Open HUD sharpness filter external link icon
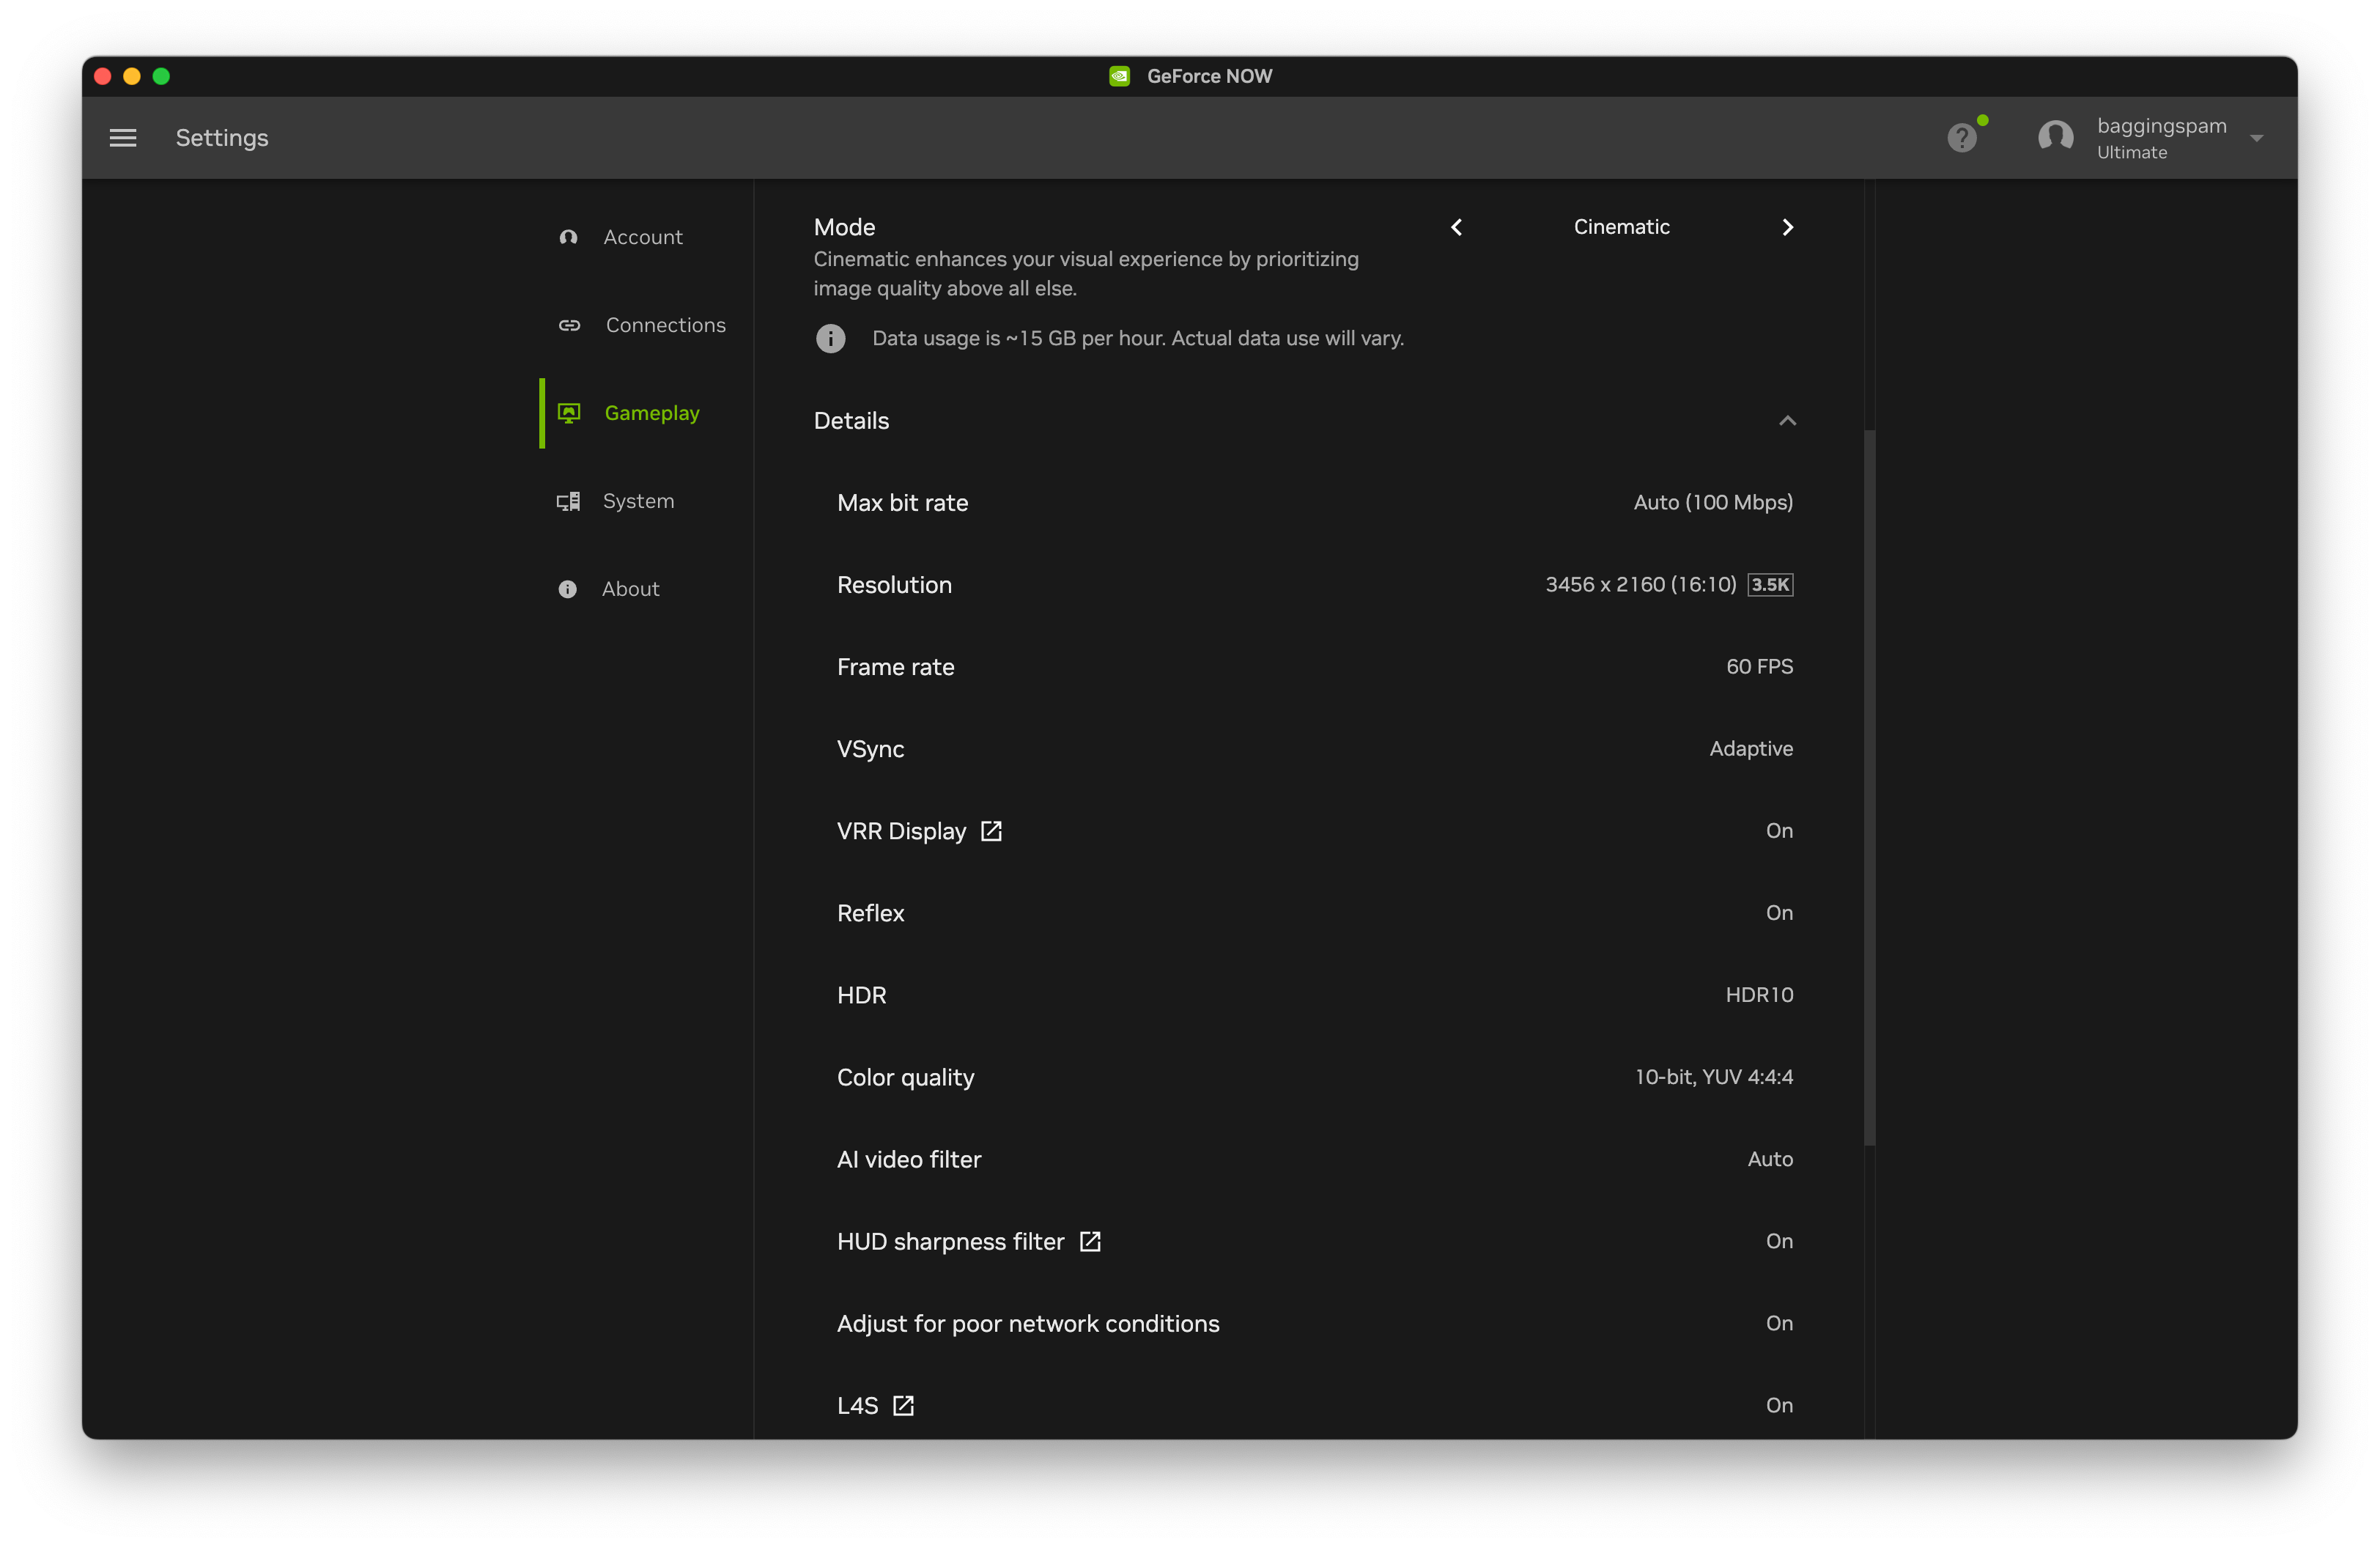 tap(1090, 1241)
